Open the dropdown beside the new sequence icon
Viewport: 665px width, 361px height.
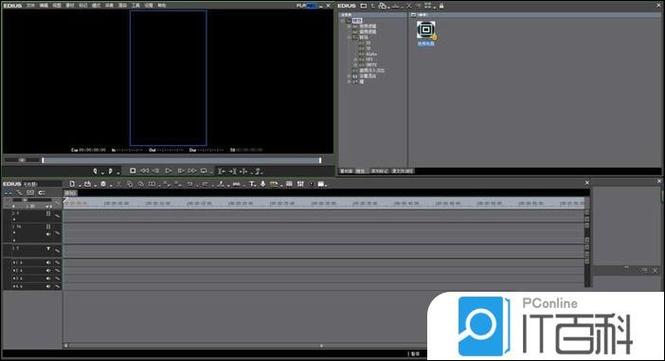pos(80,185)
